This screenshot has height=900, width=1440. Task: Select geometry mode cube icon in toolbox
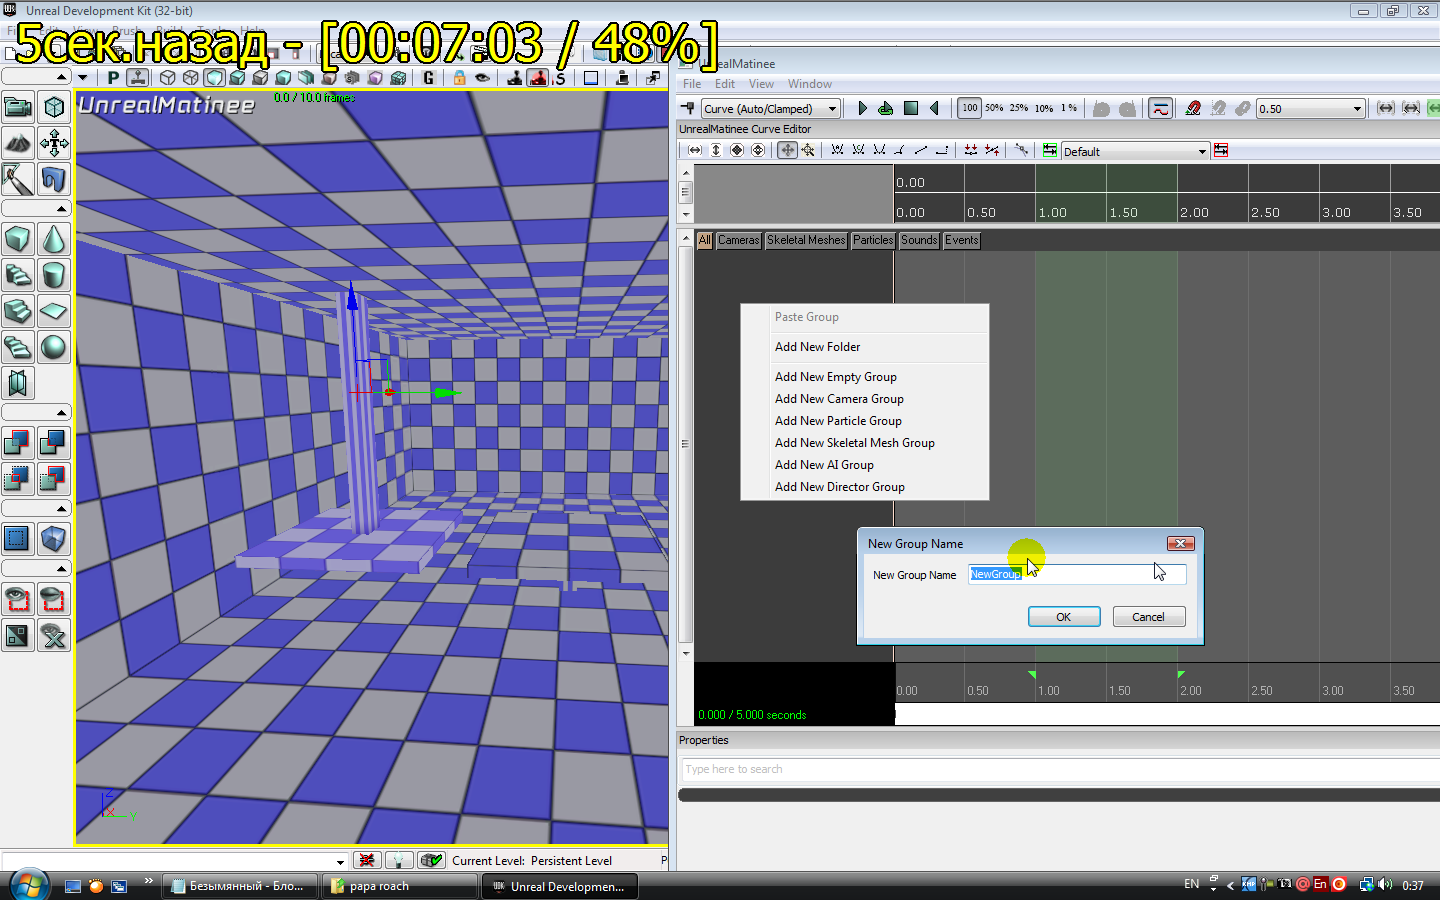click(x=54, y=107)
